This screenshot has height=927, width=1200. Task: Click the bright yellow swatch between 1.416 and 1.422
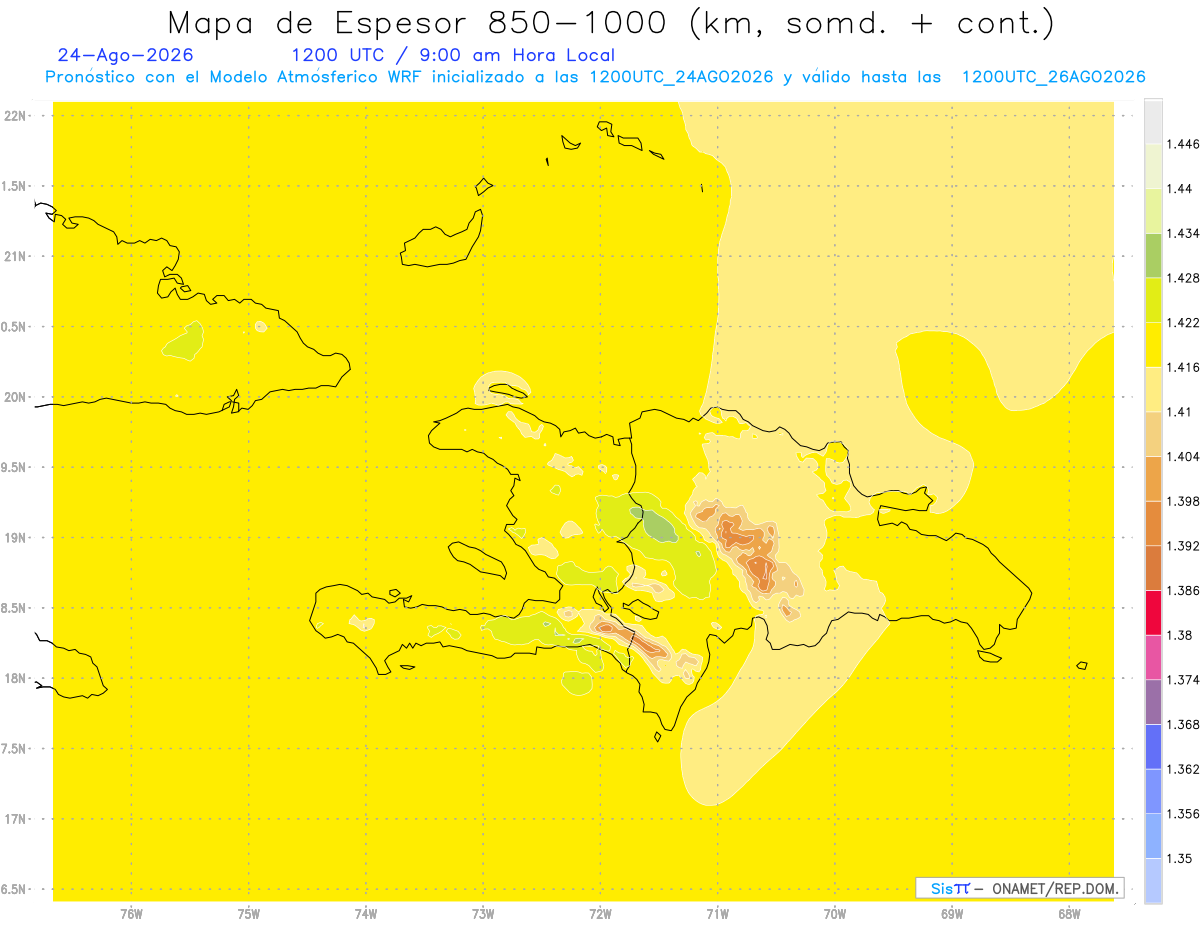(1153, 344)
